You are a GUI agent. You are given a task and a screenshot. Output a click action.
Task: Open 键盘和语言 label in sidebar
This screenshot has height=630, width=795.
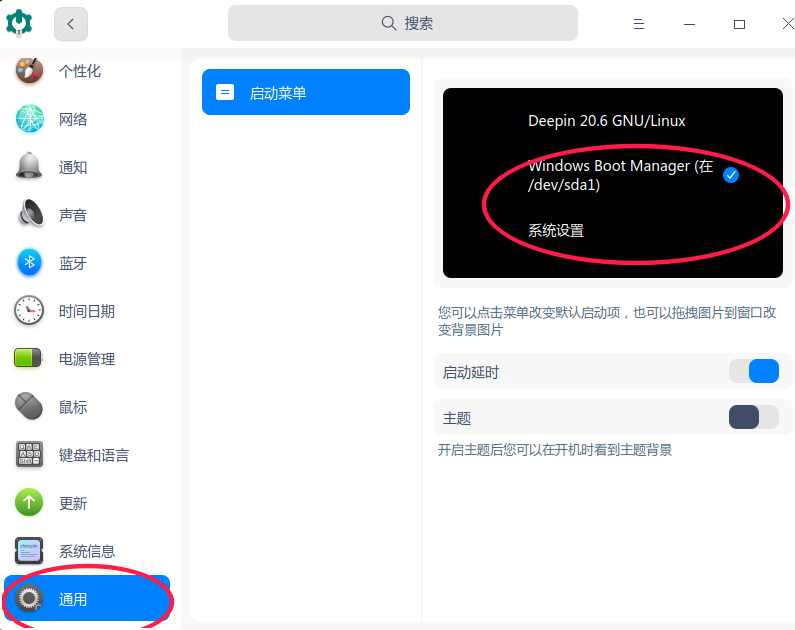[94, 455]
